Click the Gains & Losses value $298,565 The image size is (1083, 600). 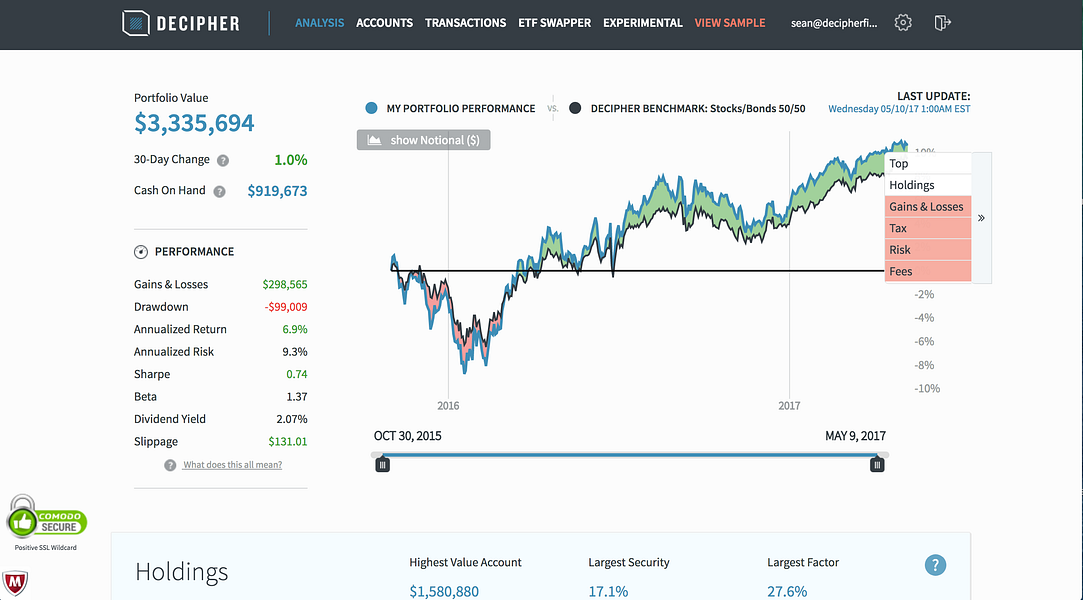[x=285, y=284]
